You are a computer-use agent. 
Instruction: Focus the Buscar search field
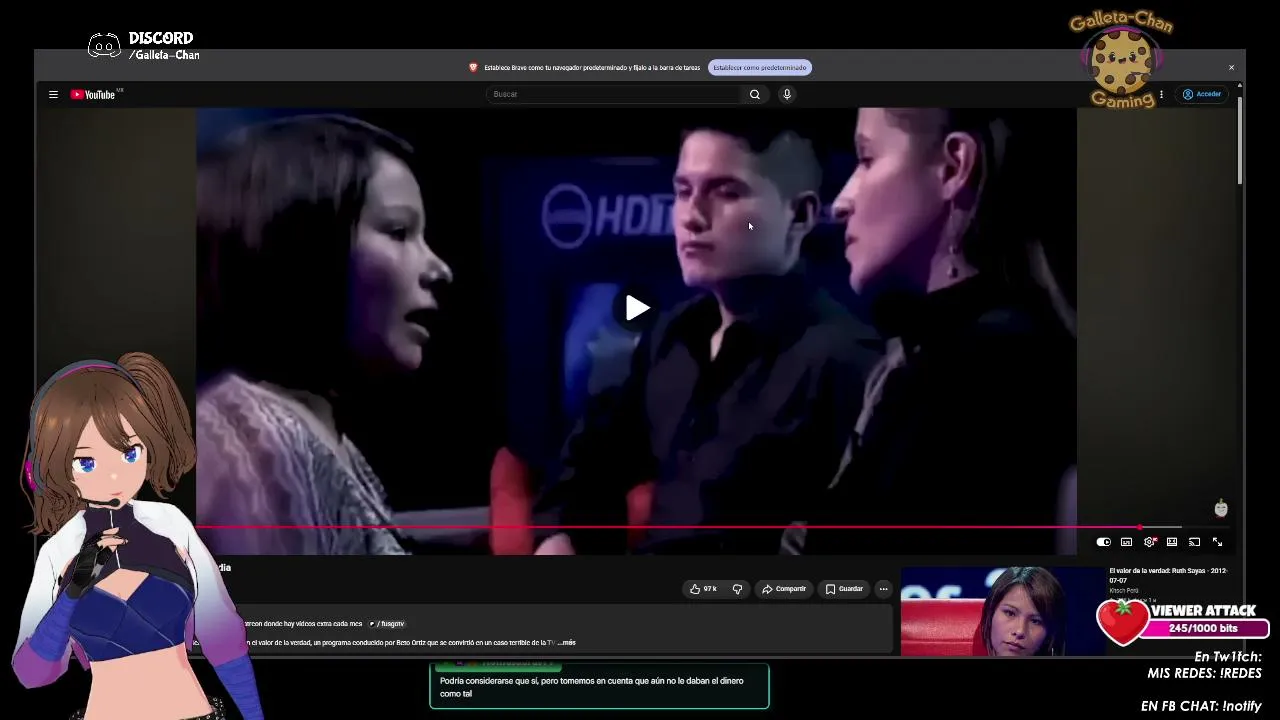(x=613, y=94)
